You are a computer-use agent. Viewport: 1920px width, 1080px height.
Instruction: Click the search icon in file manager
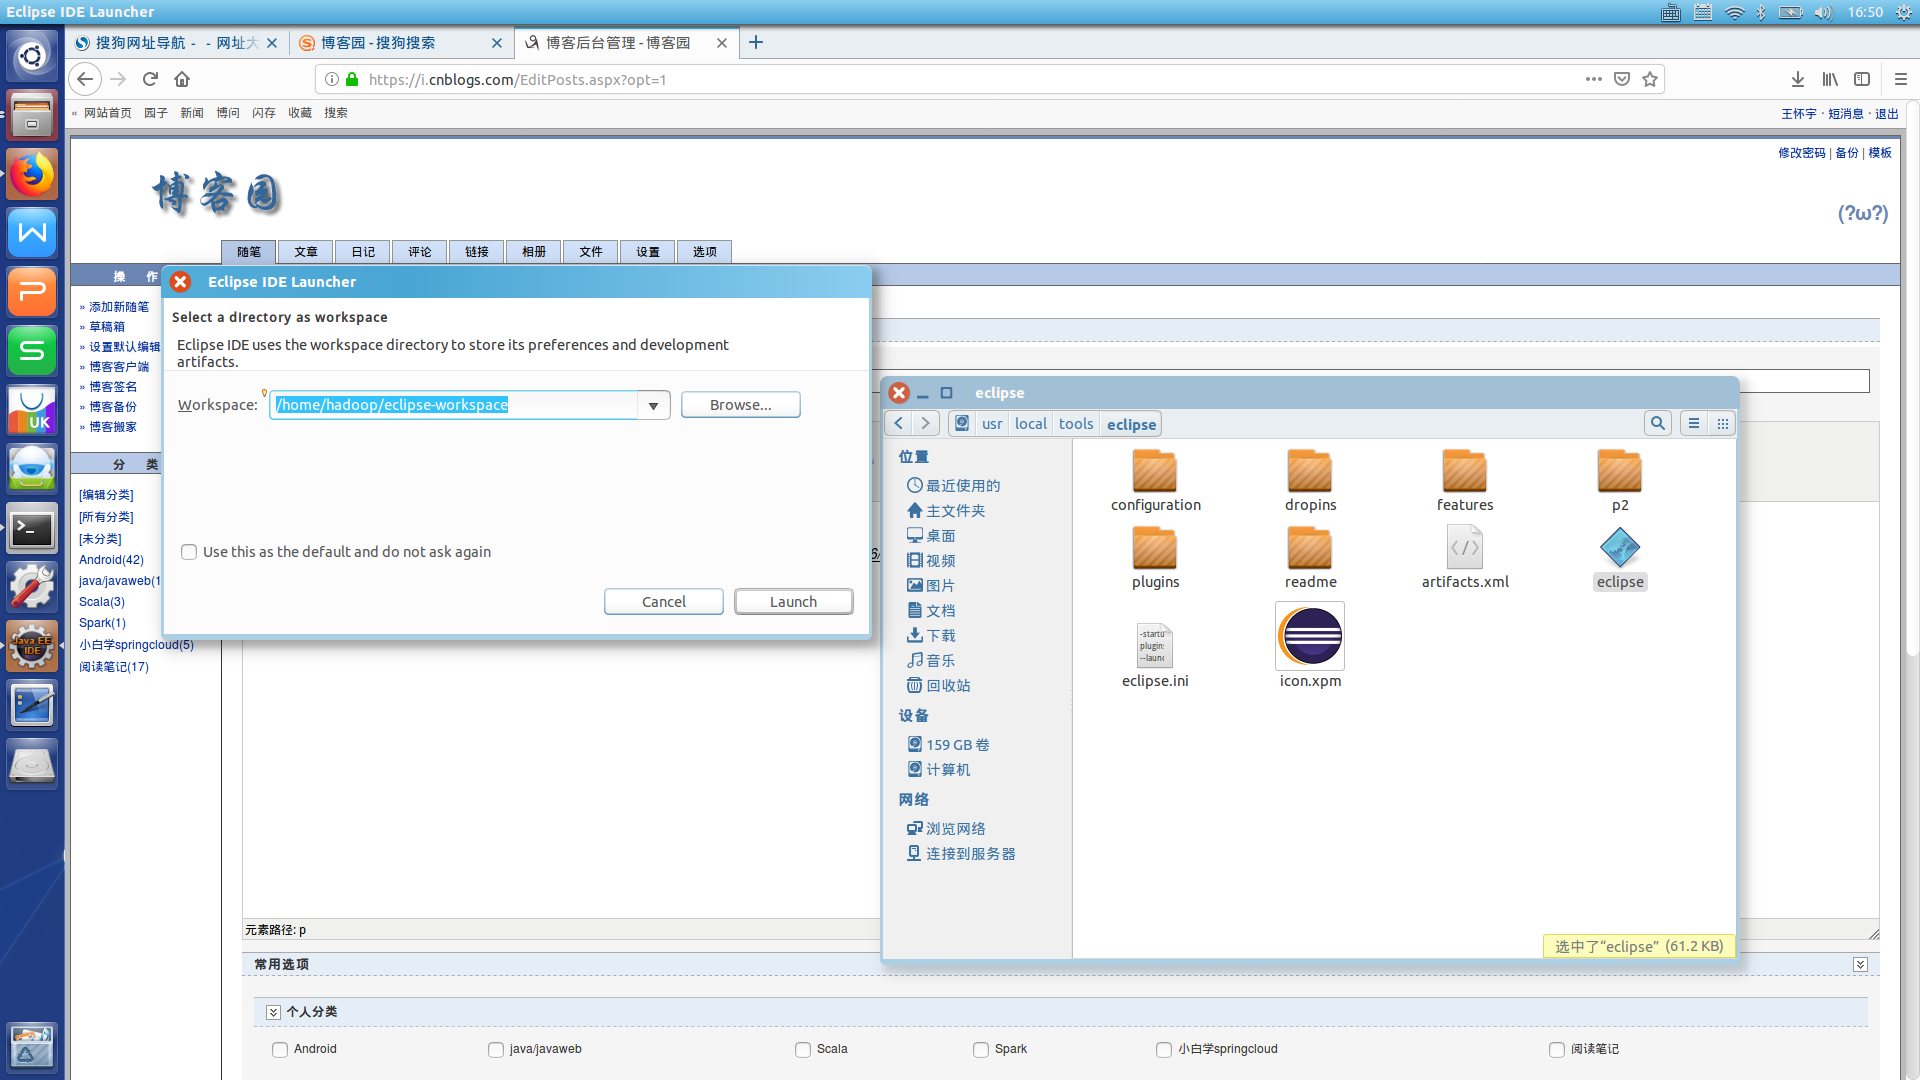(1657, 423)
